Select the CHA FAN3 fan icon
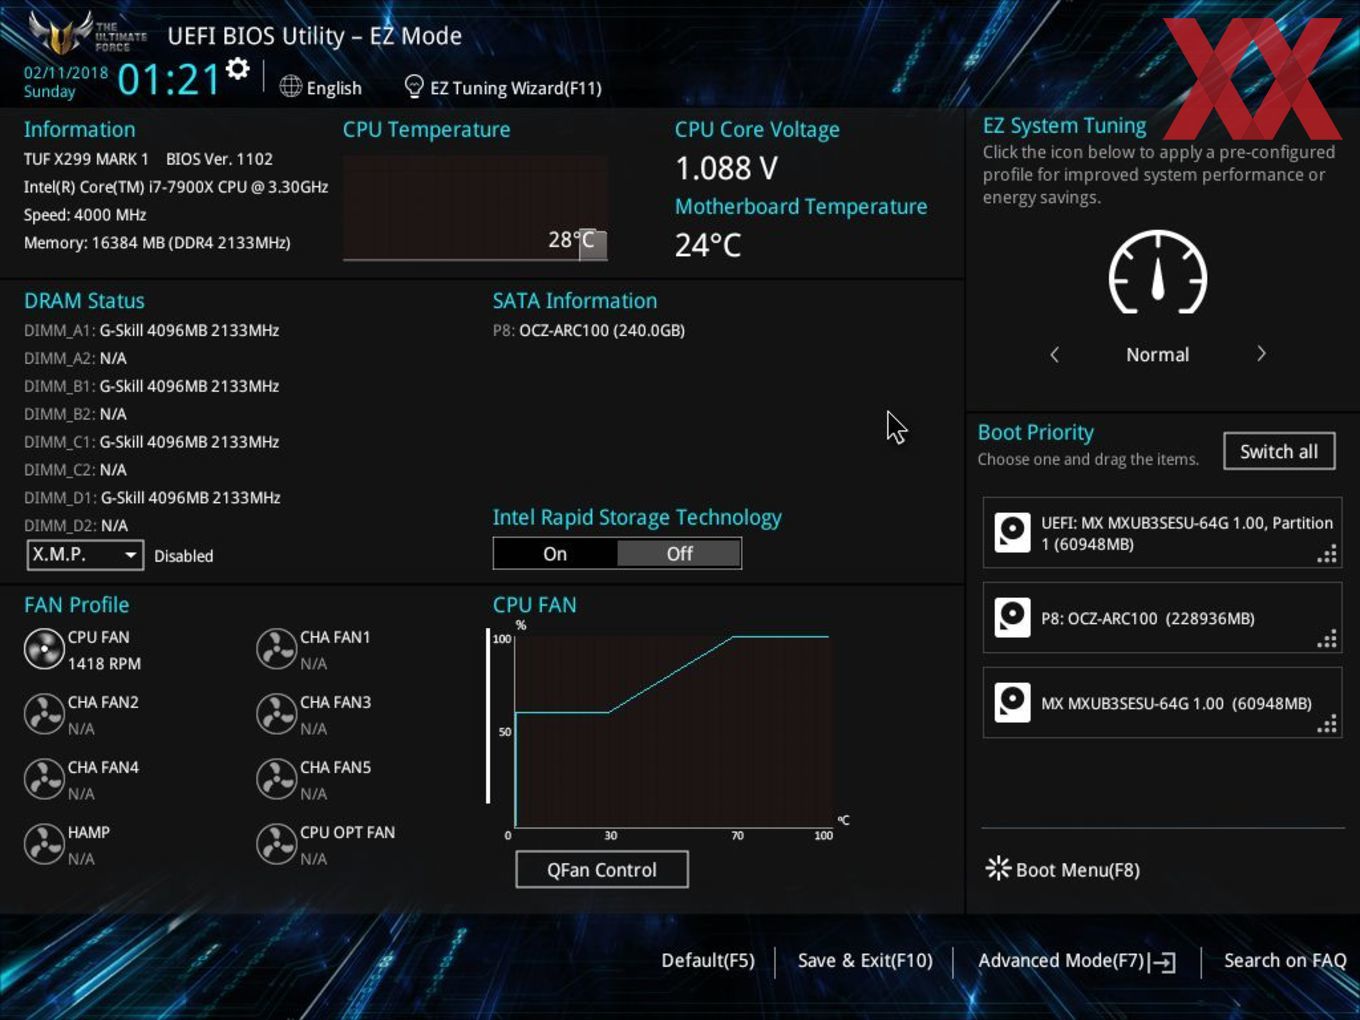 (276, 715)
